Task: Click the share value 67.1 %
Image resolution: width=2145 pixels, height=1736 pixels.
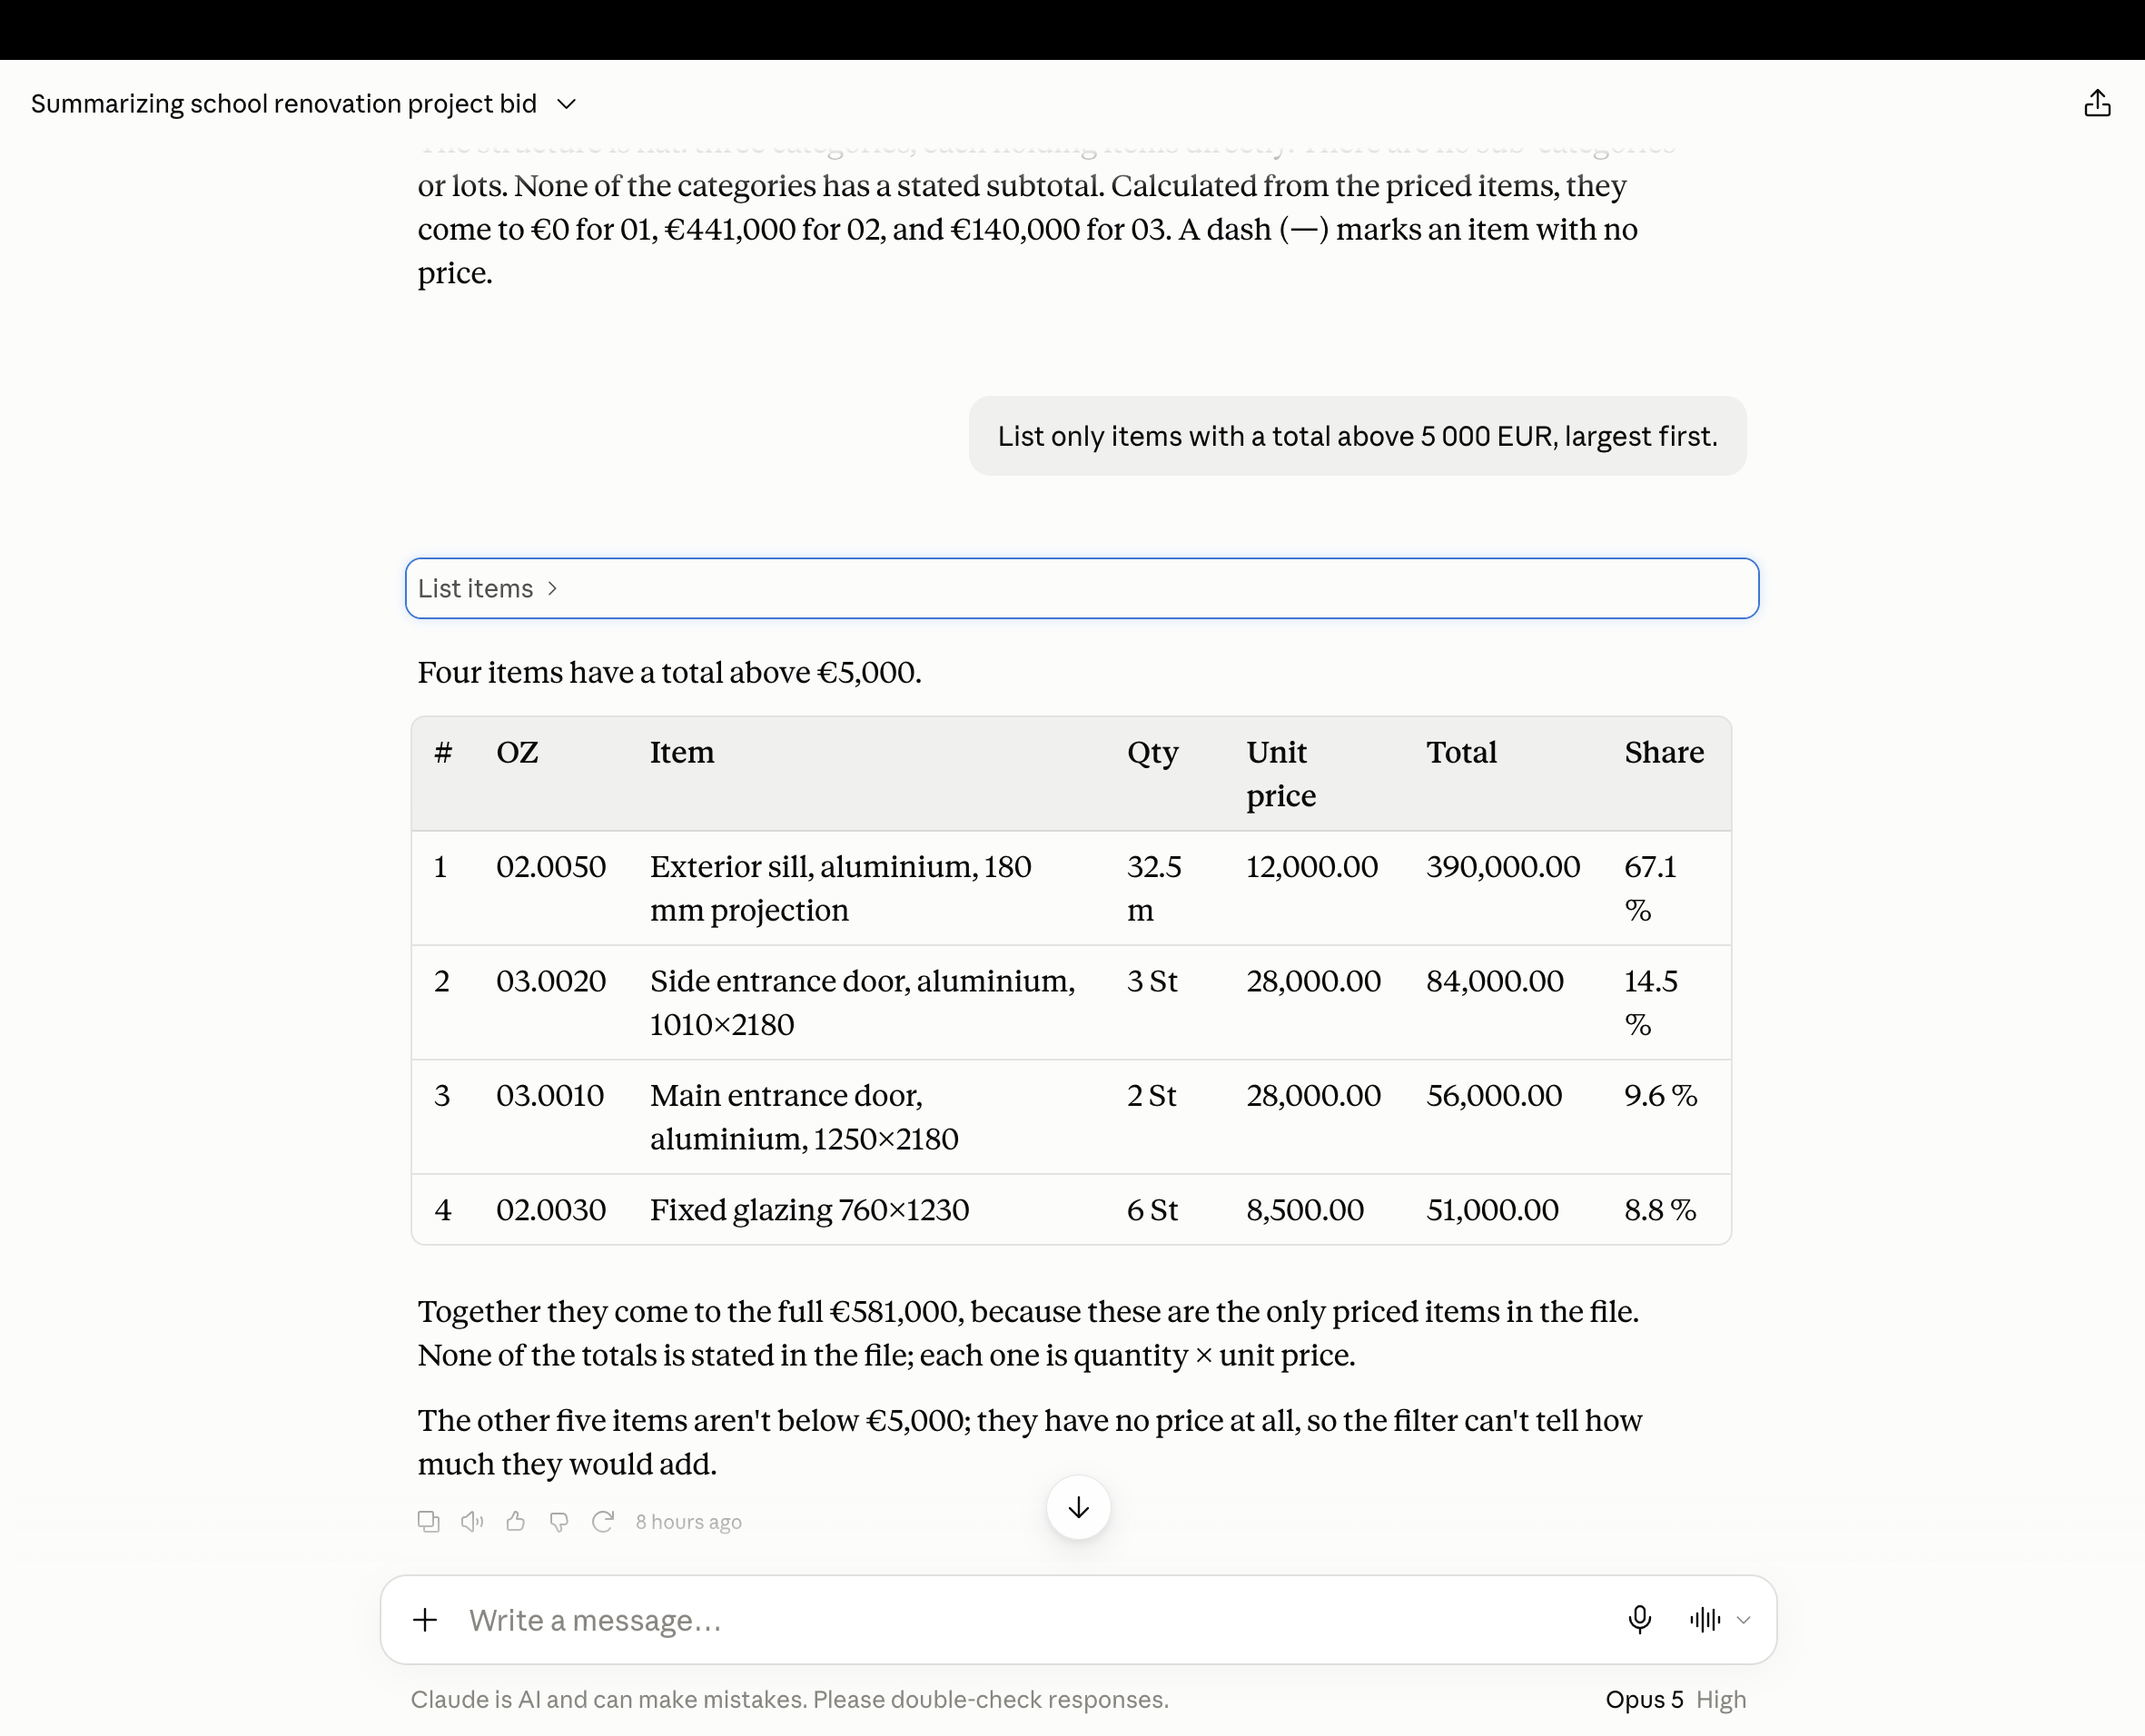Action: click(x=1650, y=888)
